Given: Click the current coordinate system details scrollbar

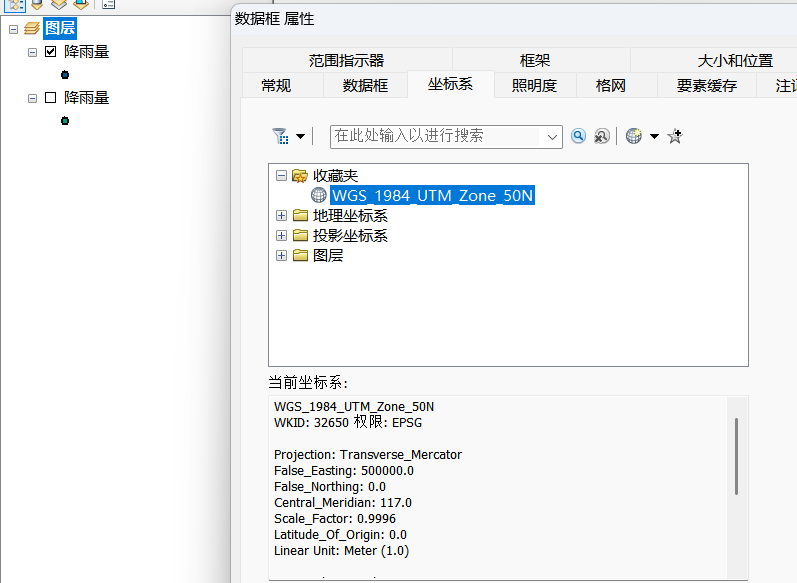Looking at the screenshot, I should [x=736, y=456].
